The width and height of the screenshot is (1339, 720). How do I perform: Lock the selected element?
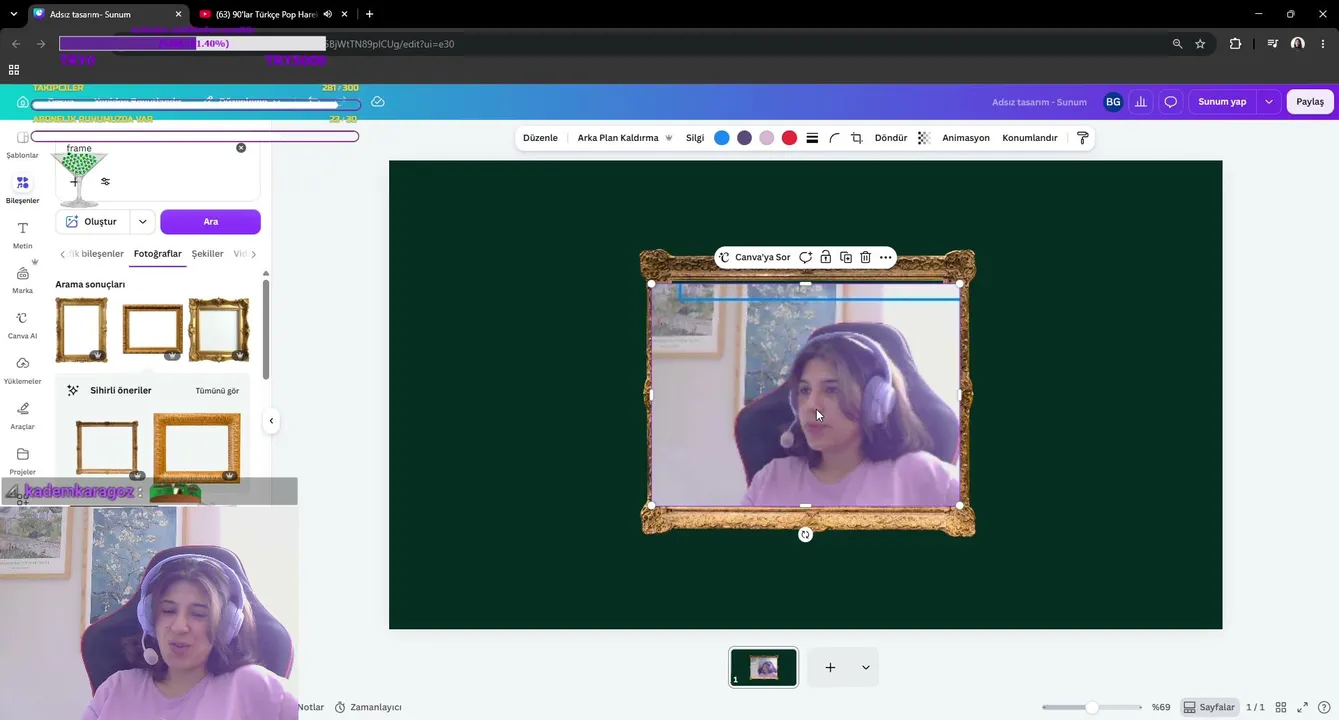pos(825,257)
